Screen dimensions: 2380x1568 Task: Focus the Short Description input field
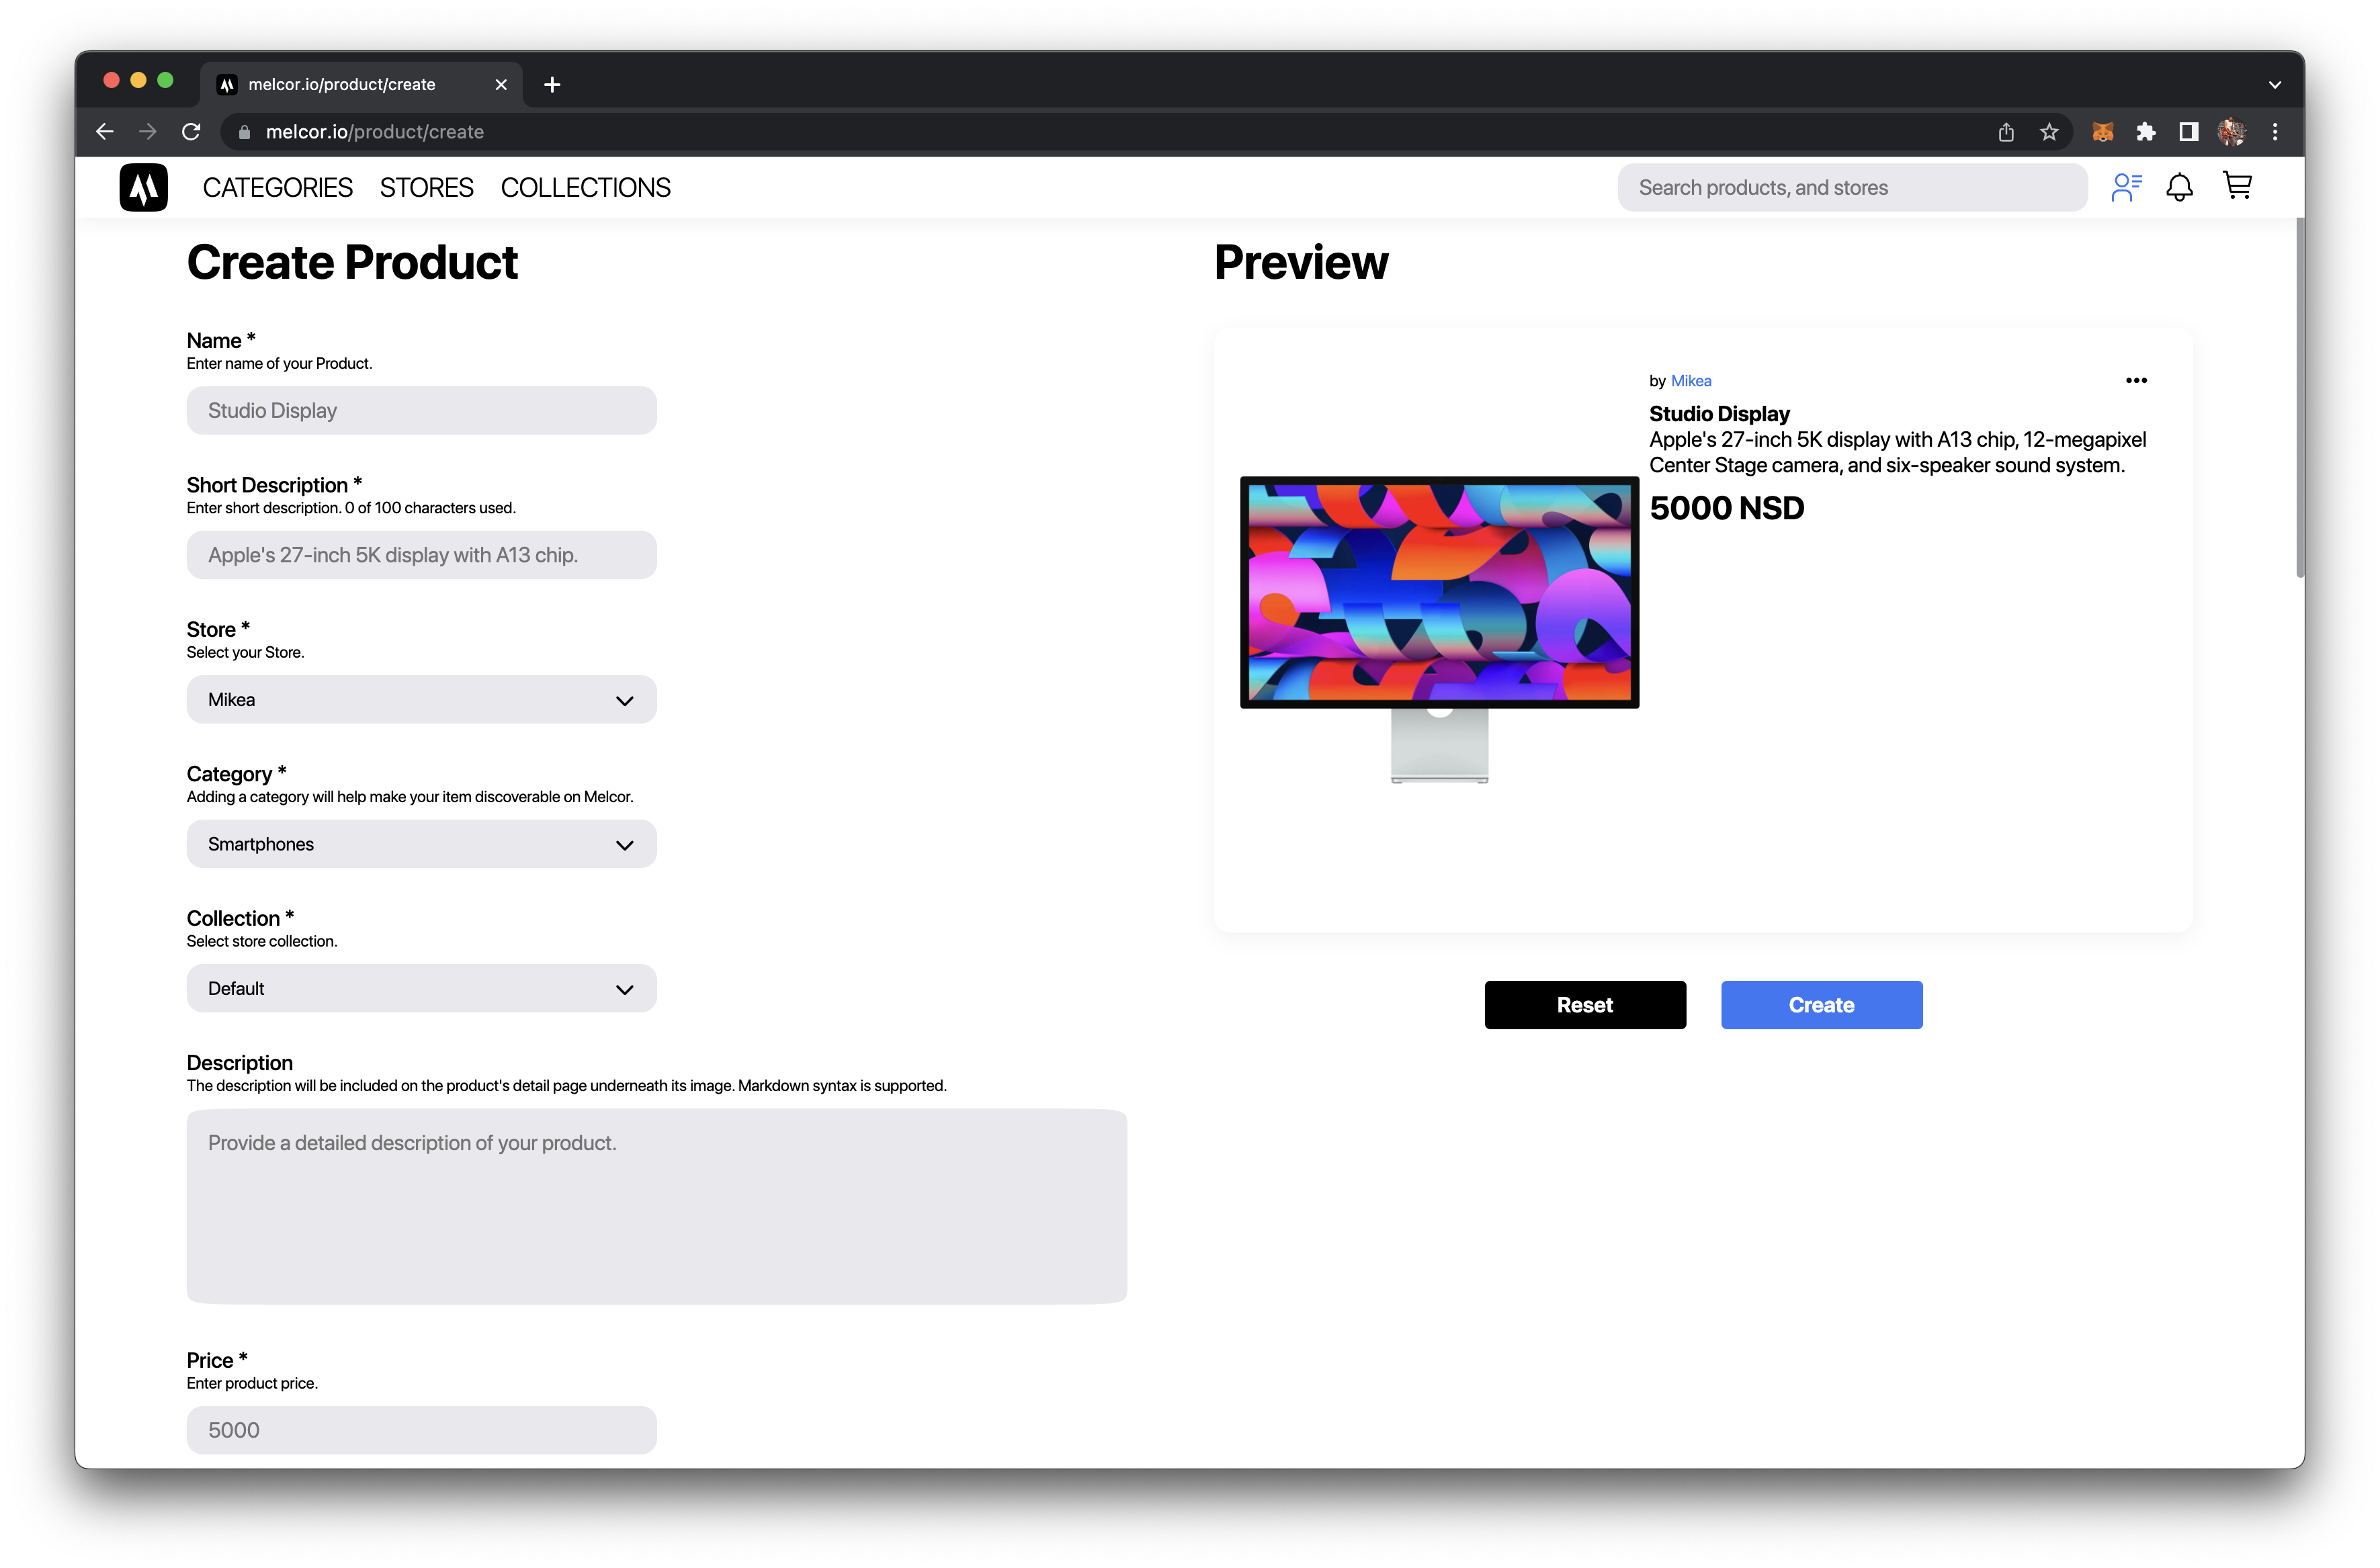(421, 555)
